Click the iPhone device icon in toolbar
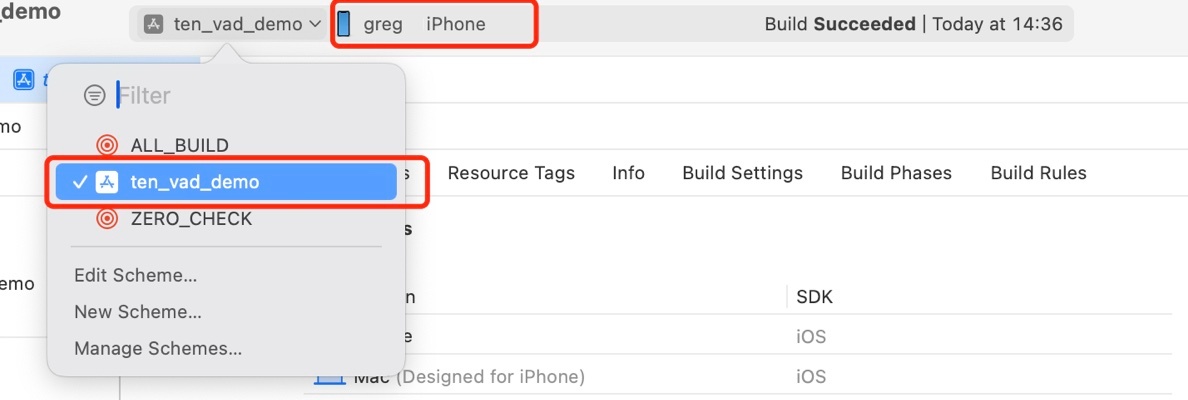 [x=344, y=23]
